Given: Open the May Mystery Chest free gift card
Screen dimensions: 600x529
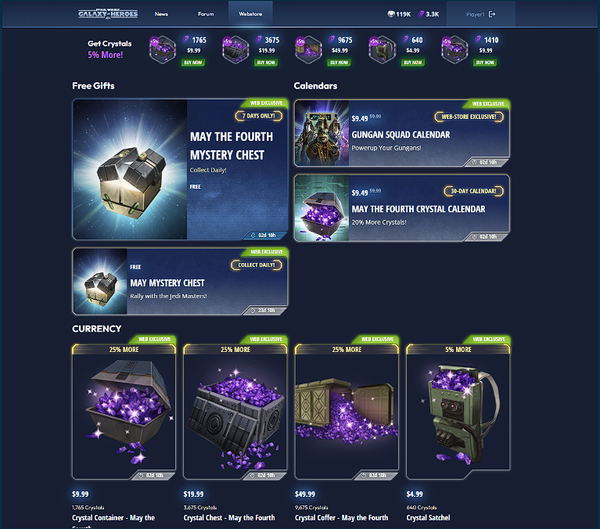Looking at the screenshot, I should pyautogui.click(x=180, y=281).
